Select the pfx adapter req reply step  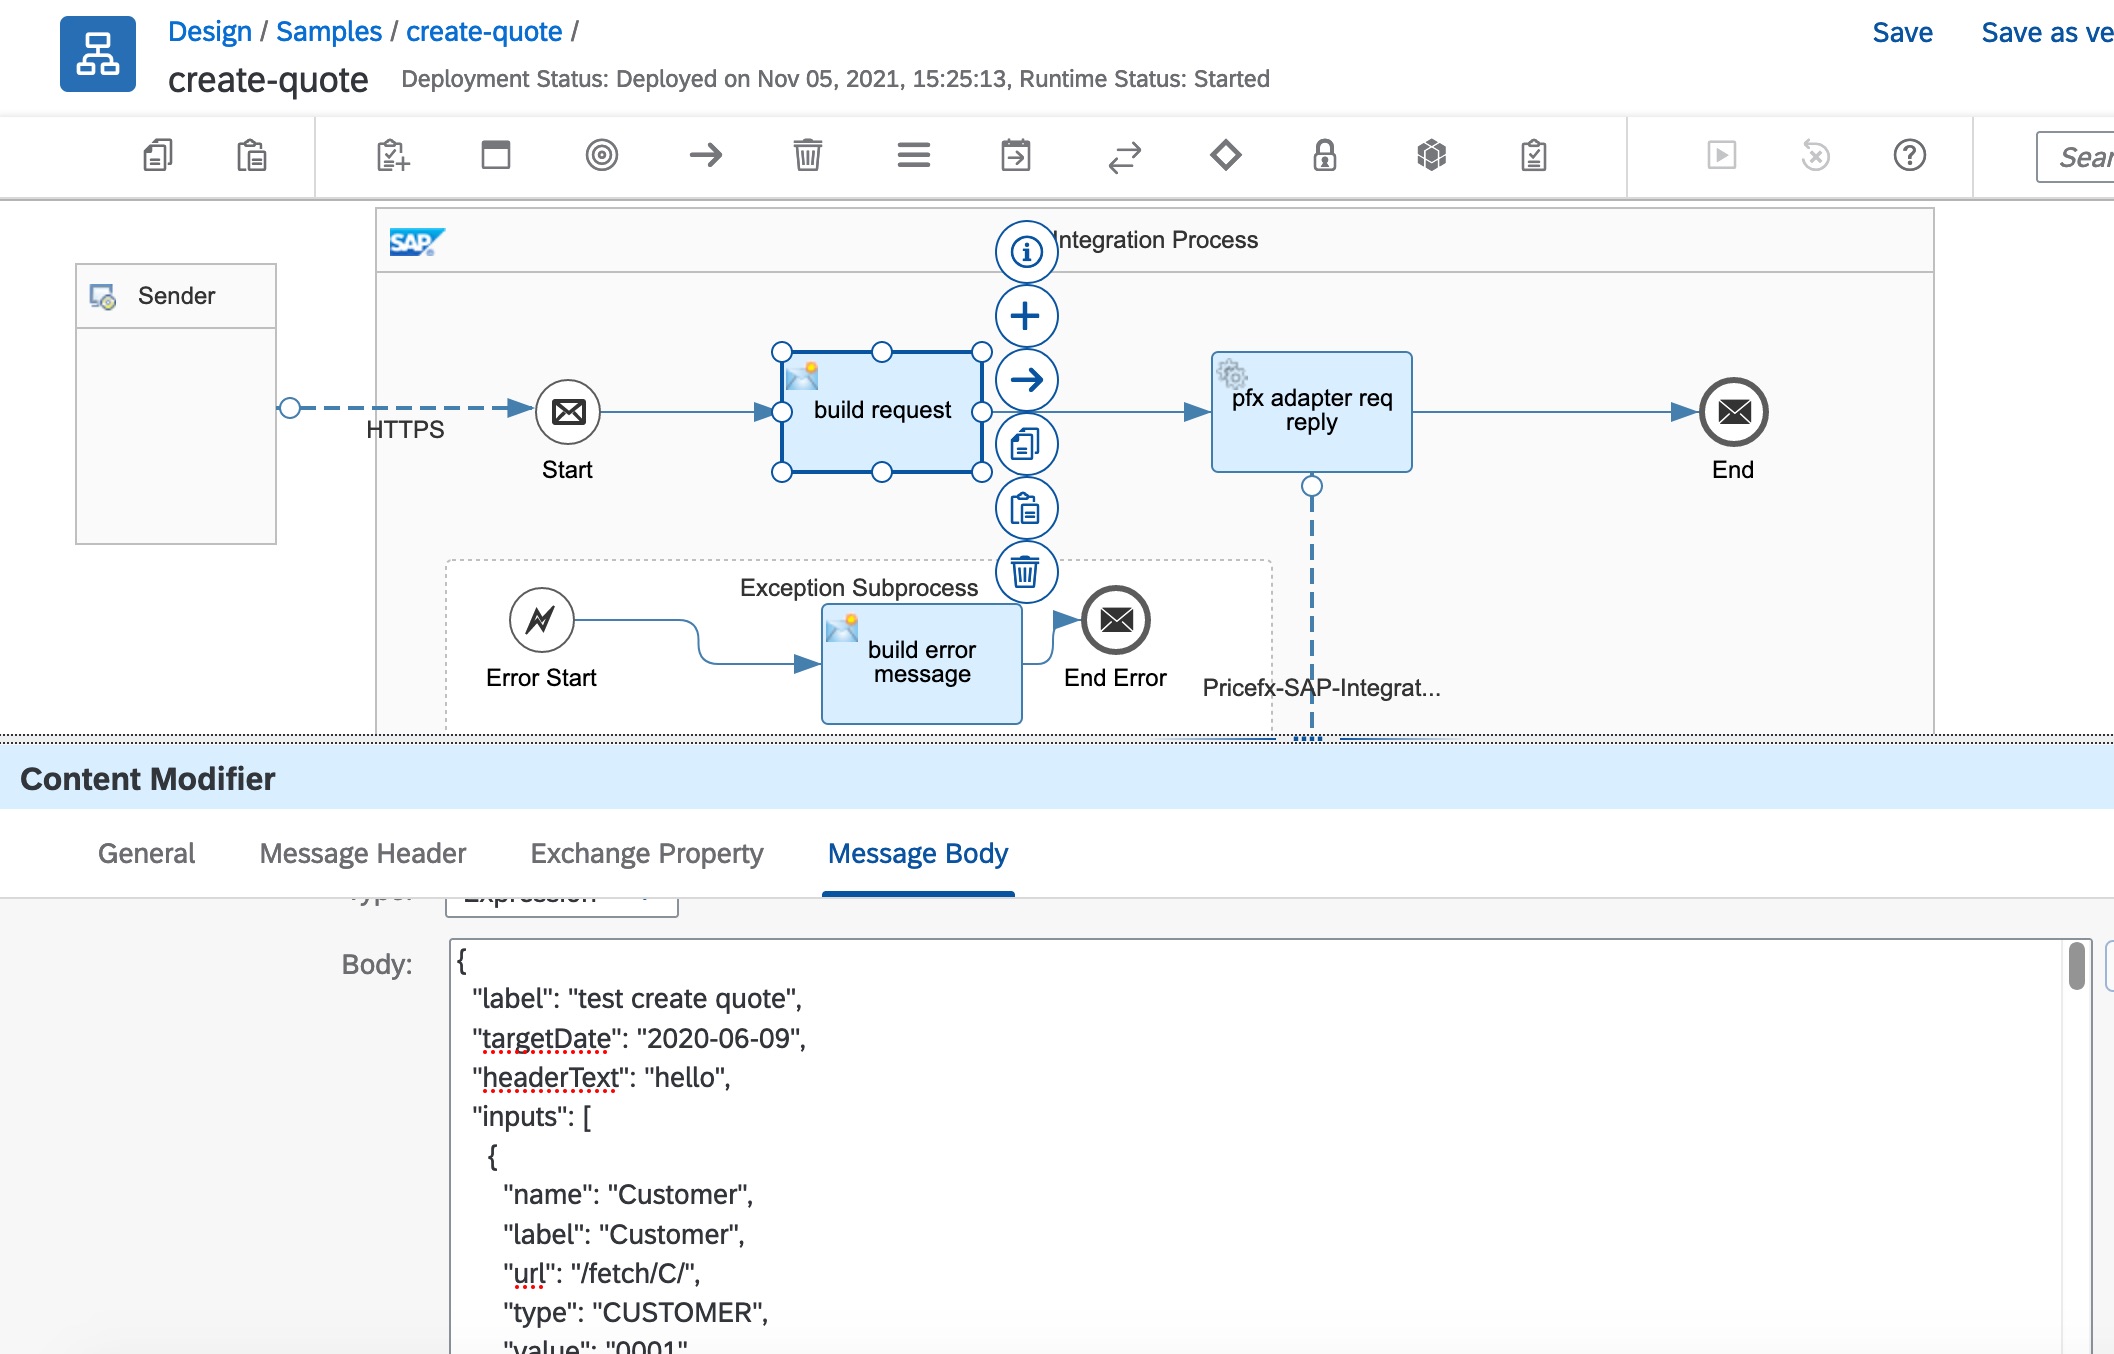pyautogui.click(x=1311, y=411)
